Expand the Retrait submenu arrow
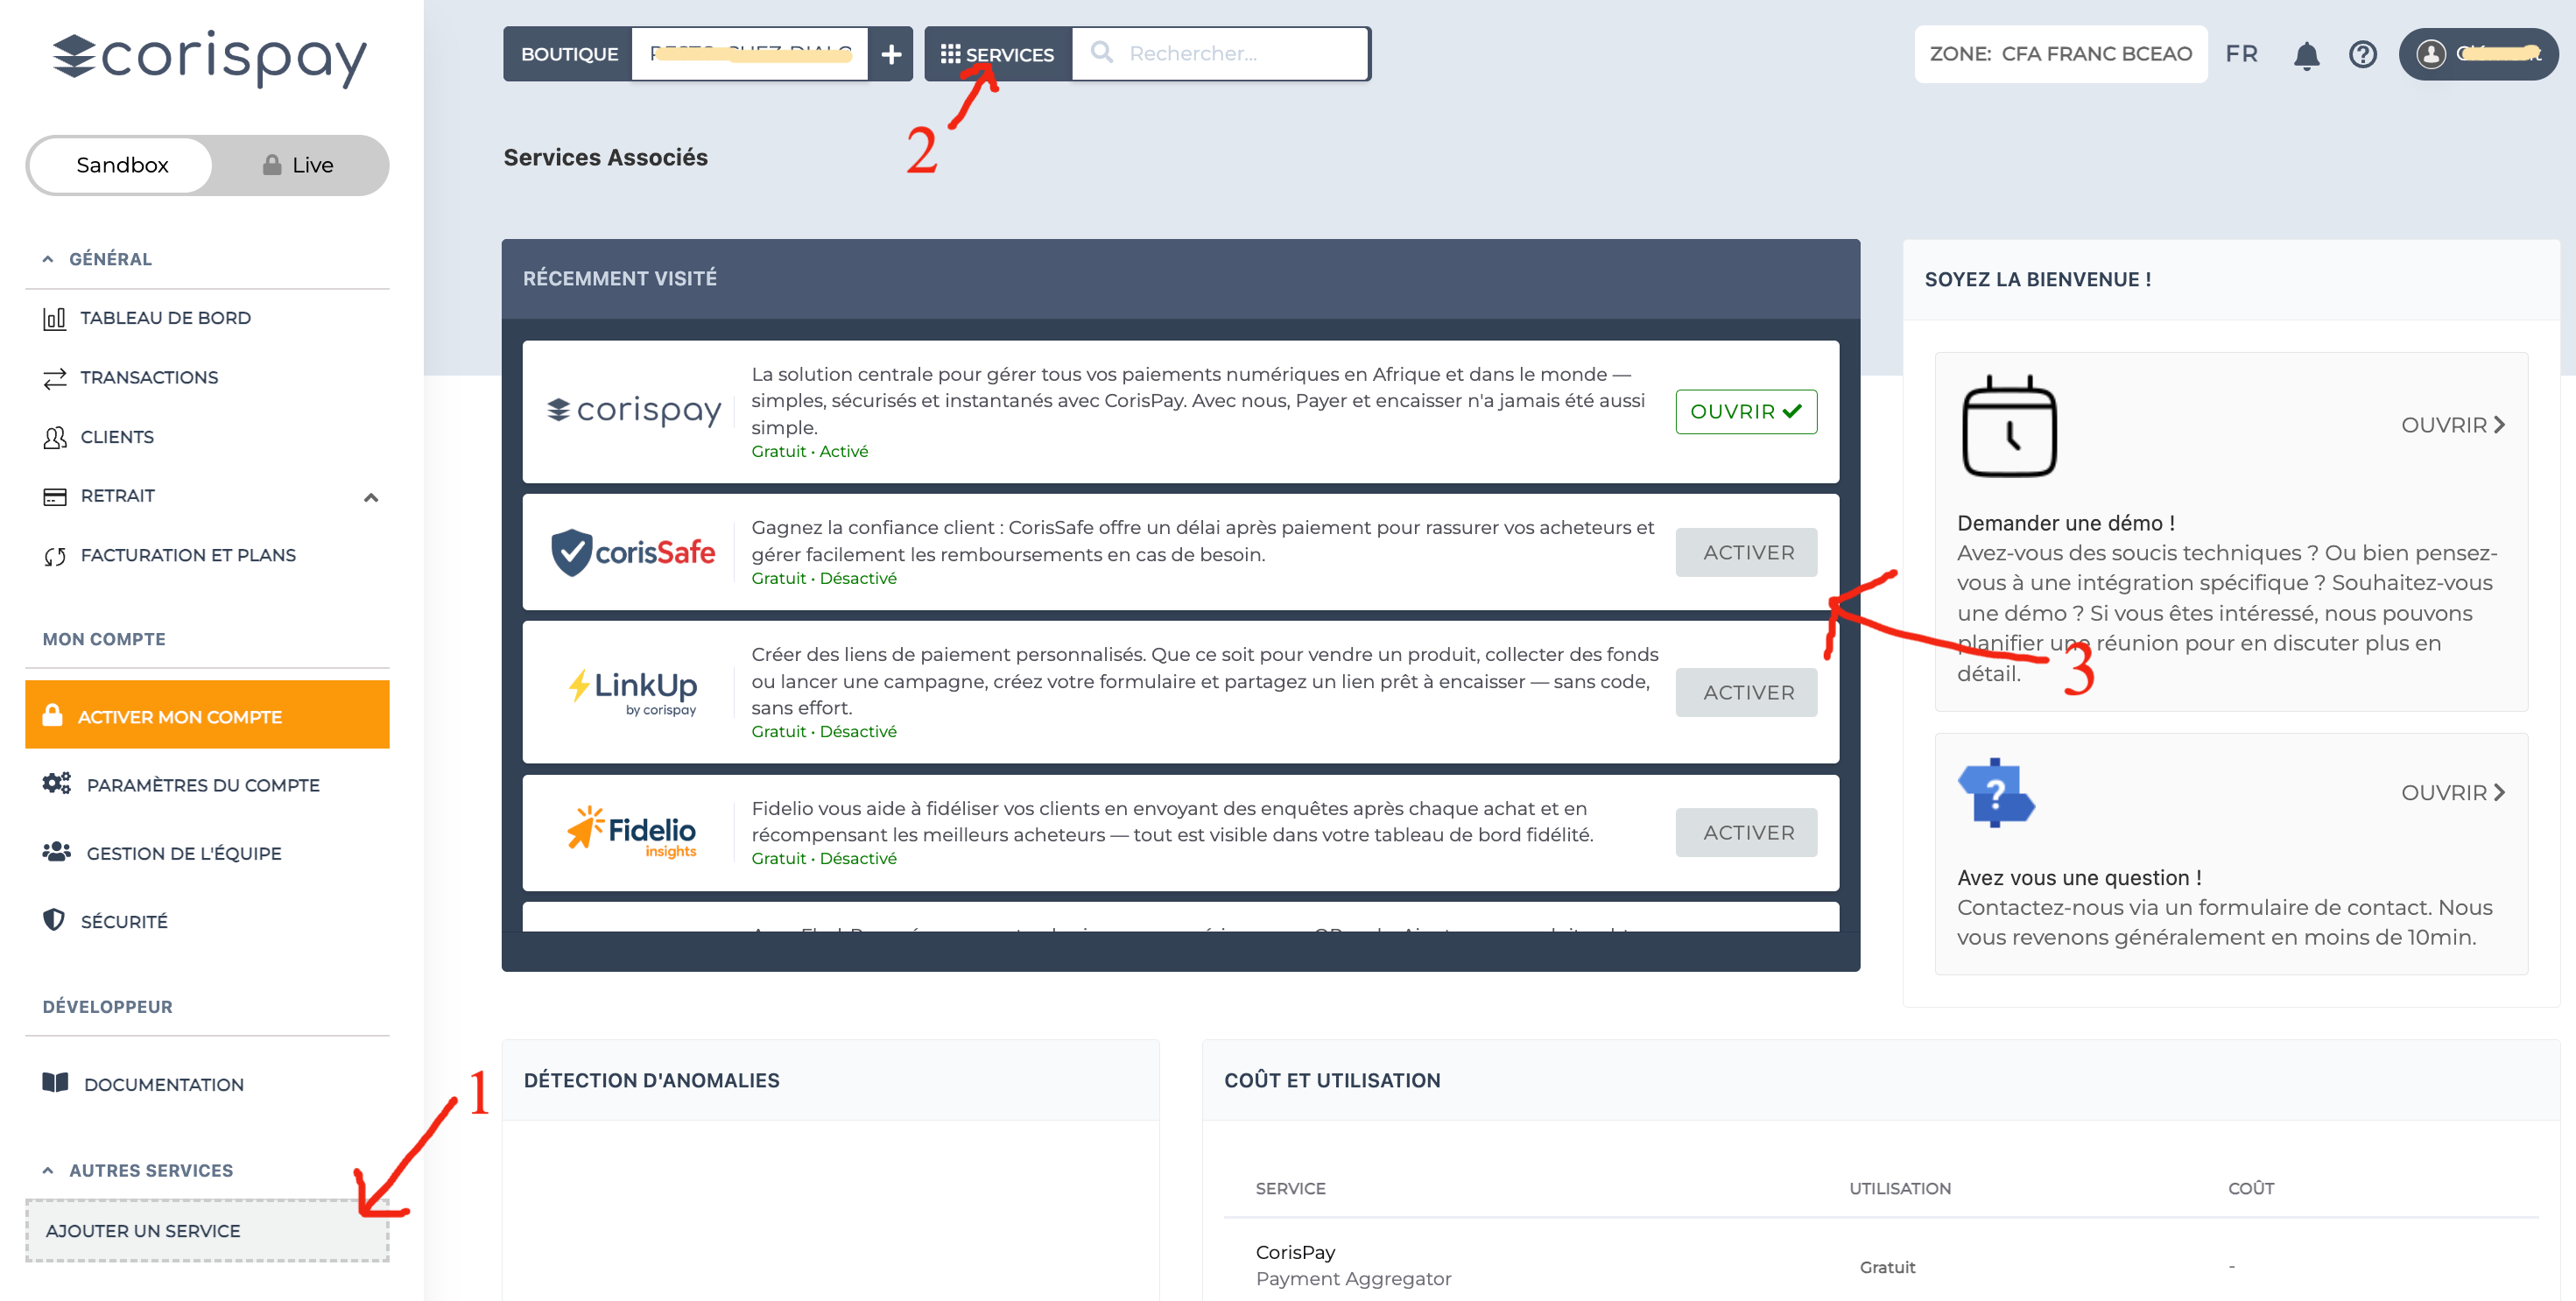Screen dimensions: 2576x1301 371,497
